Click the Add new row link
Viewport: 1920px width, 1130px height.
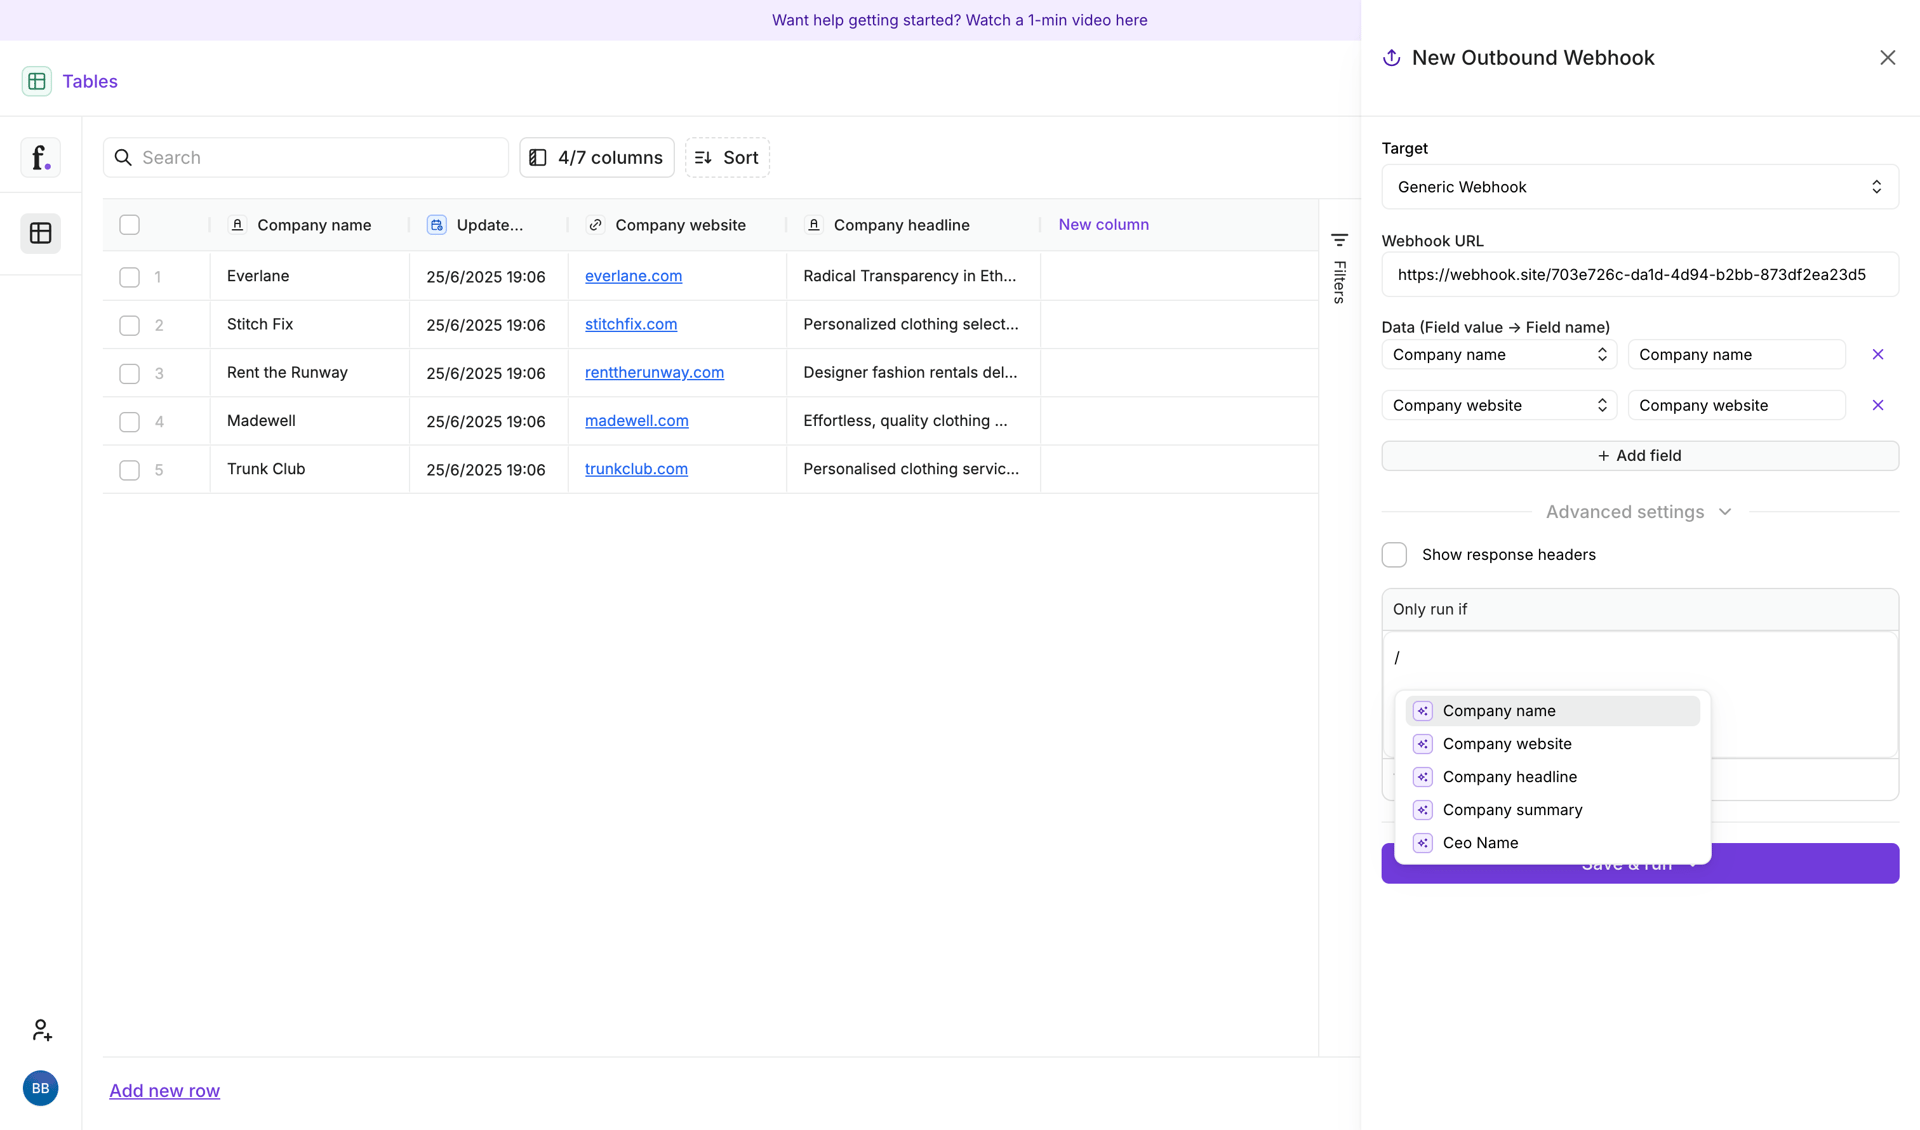(x=164, y=1090)
